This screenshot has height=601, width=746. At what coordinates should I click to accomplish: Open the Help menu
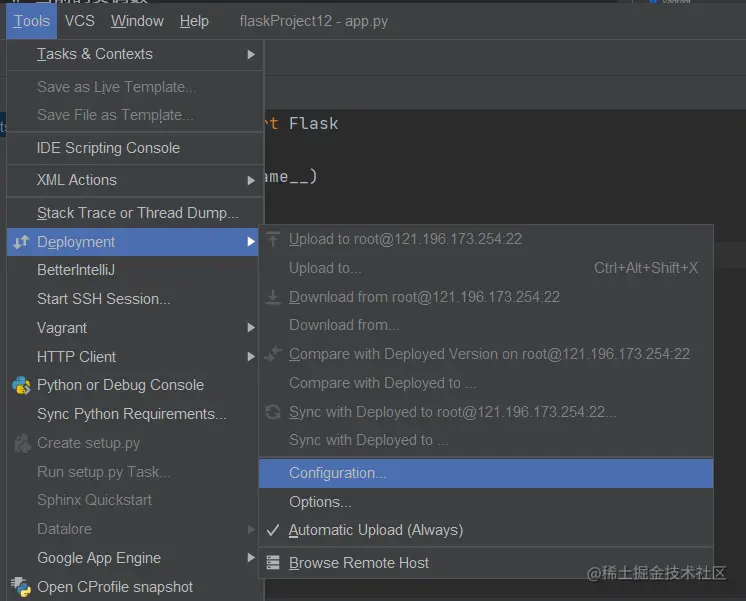click(194, 21)
